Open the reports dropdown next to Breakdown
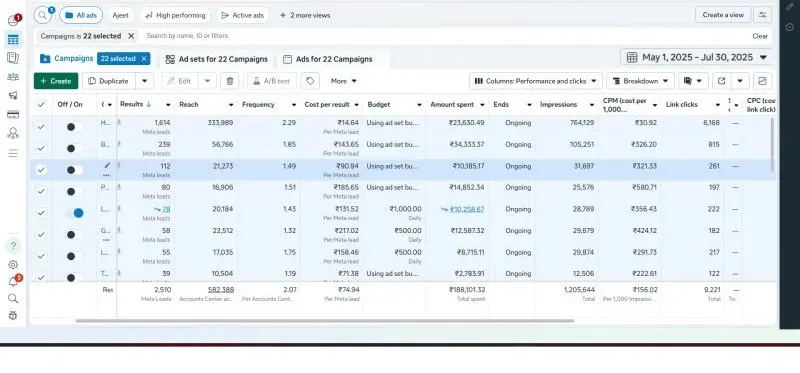Screen dimensions: 800x373 693,81
